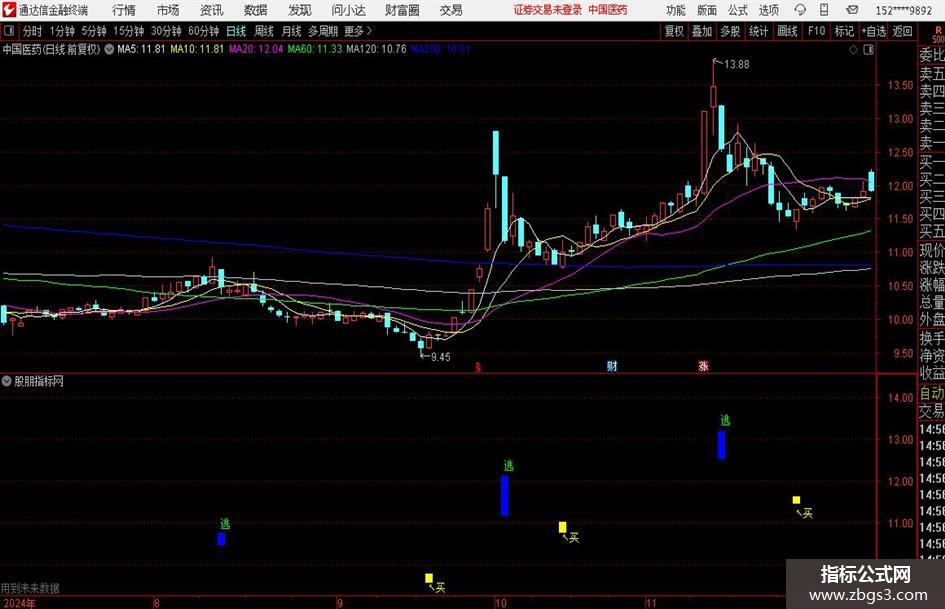
Task: Open the 市场 menu
Action: (x=168, y=10)
